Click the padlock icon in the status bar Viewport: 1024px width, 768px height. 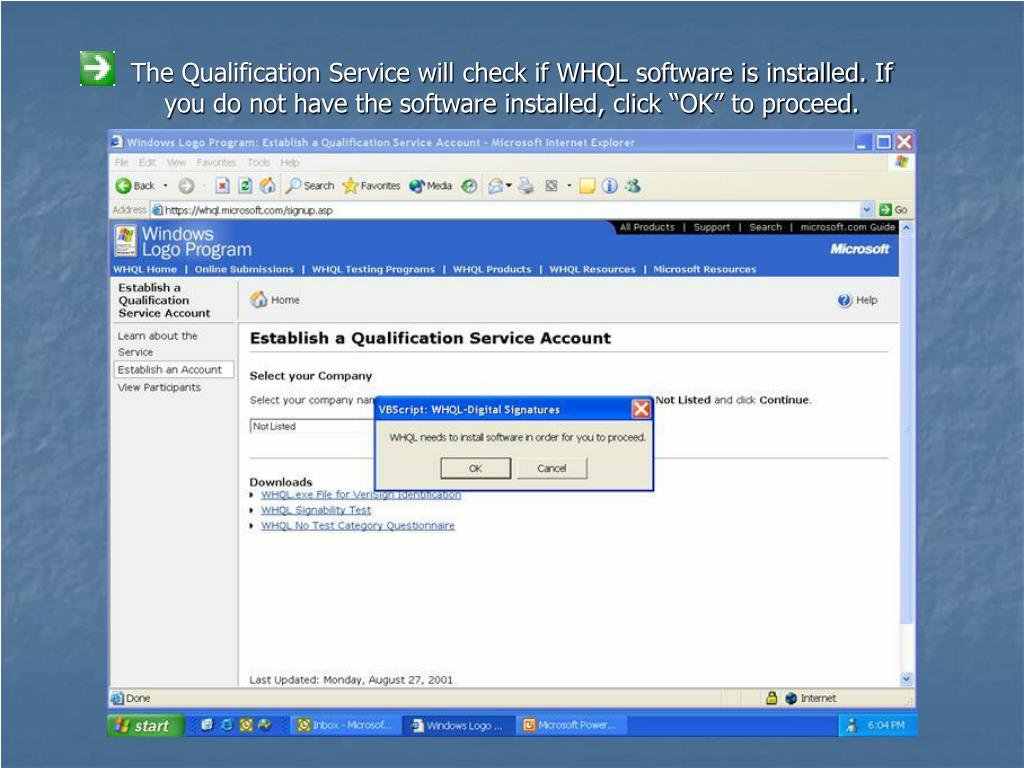click(771, 698)
